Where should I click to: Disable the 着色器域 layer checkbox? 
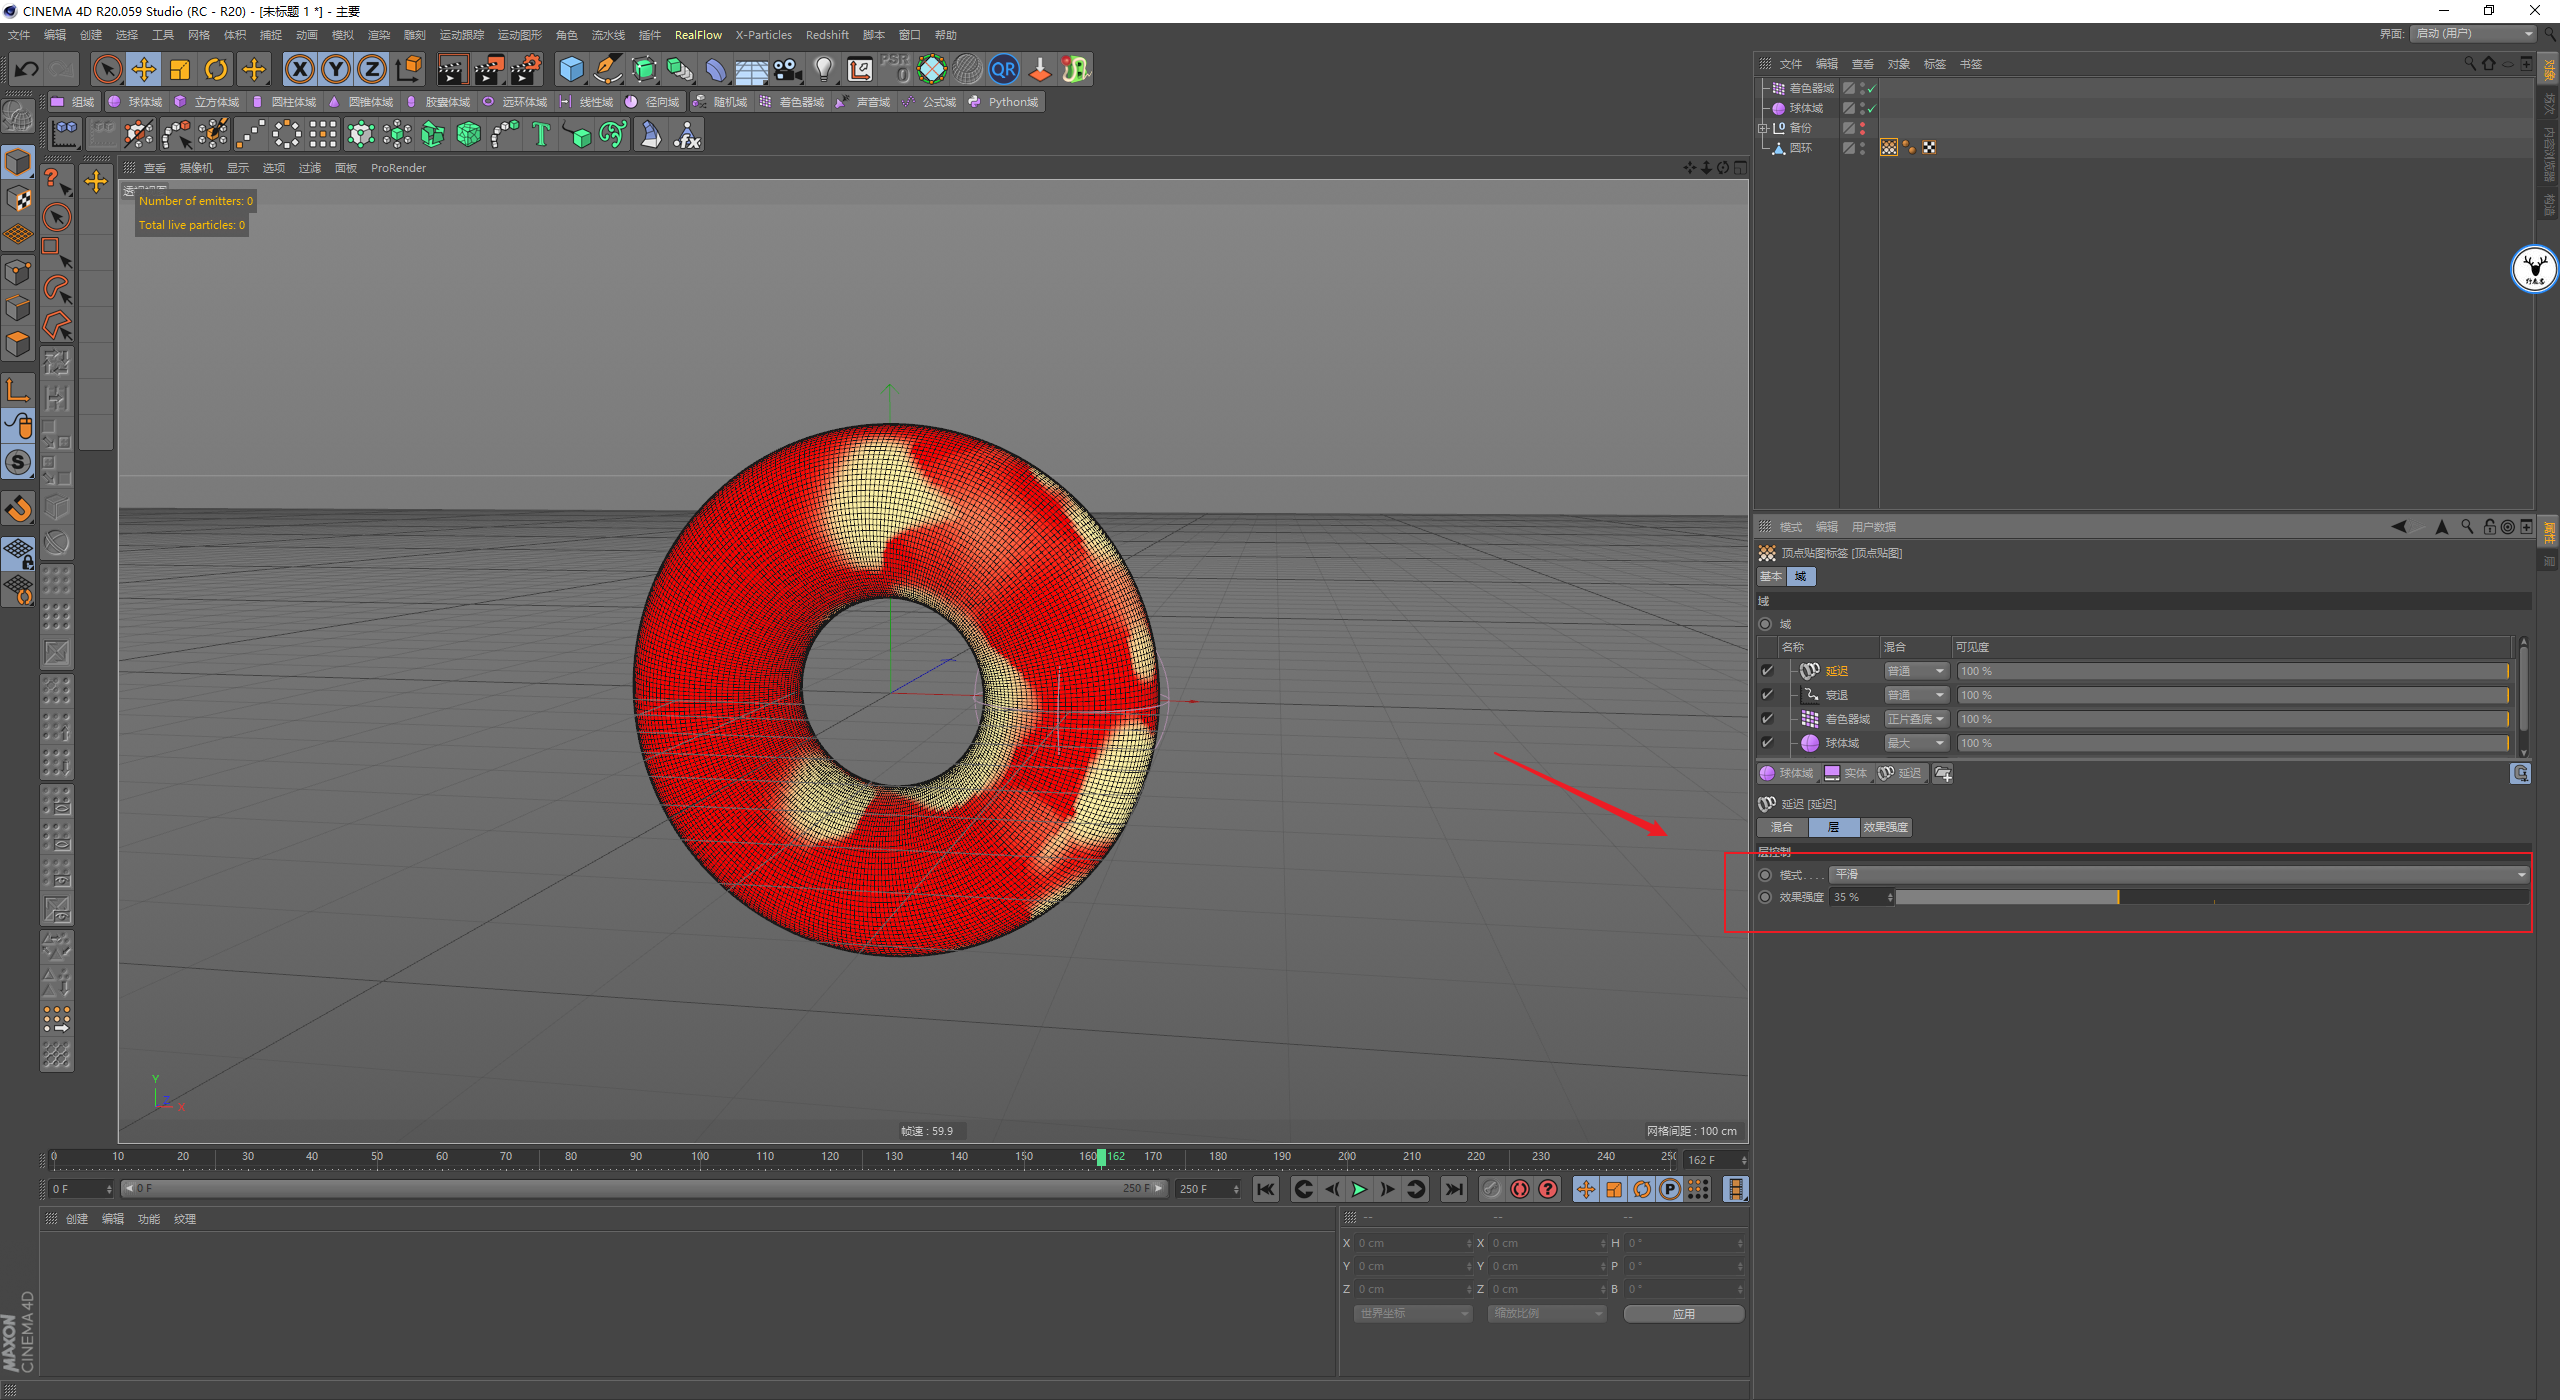coord(1767,719)
